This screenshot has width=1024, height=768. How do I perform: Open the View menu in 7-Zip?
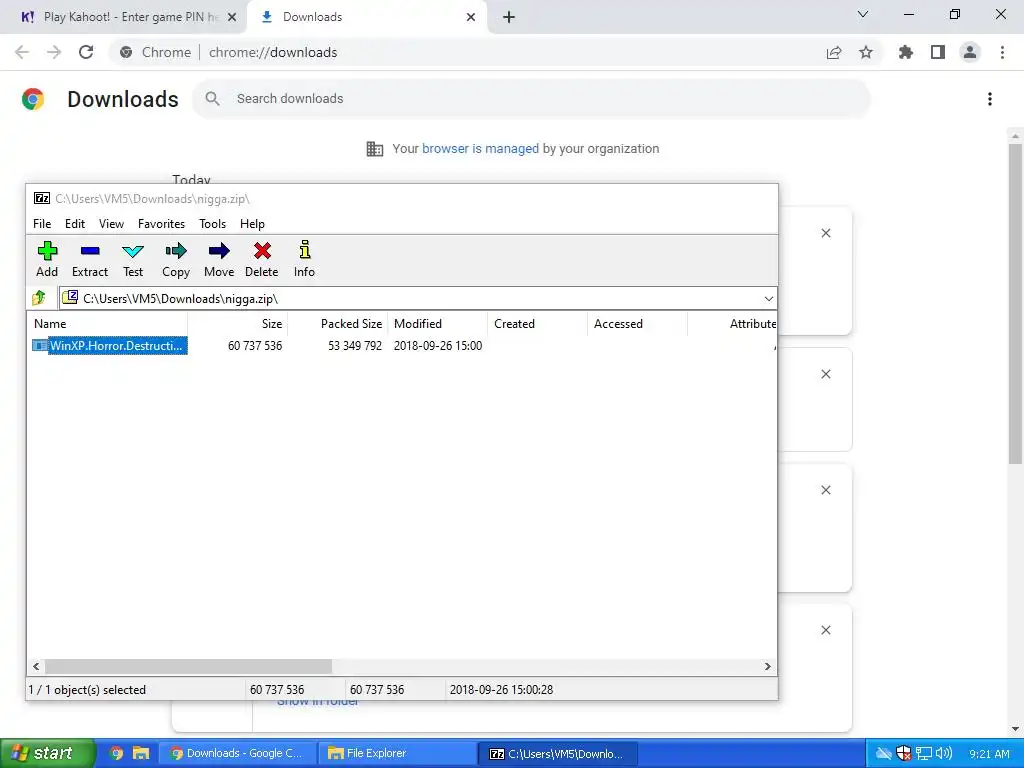[x=111, y=224]
